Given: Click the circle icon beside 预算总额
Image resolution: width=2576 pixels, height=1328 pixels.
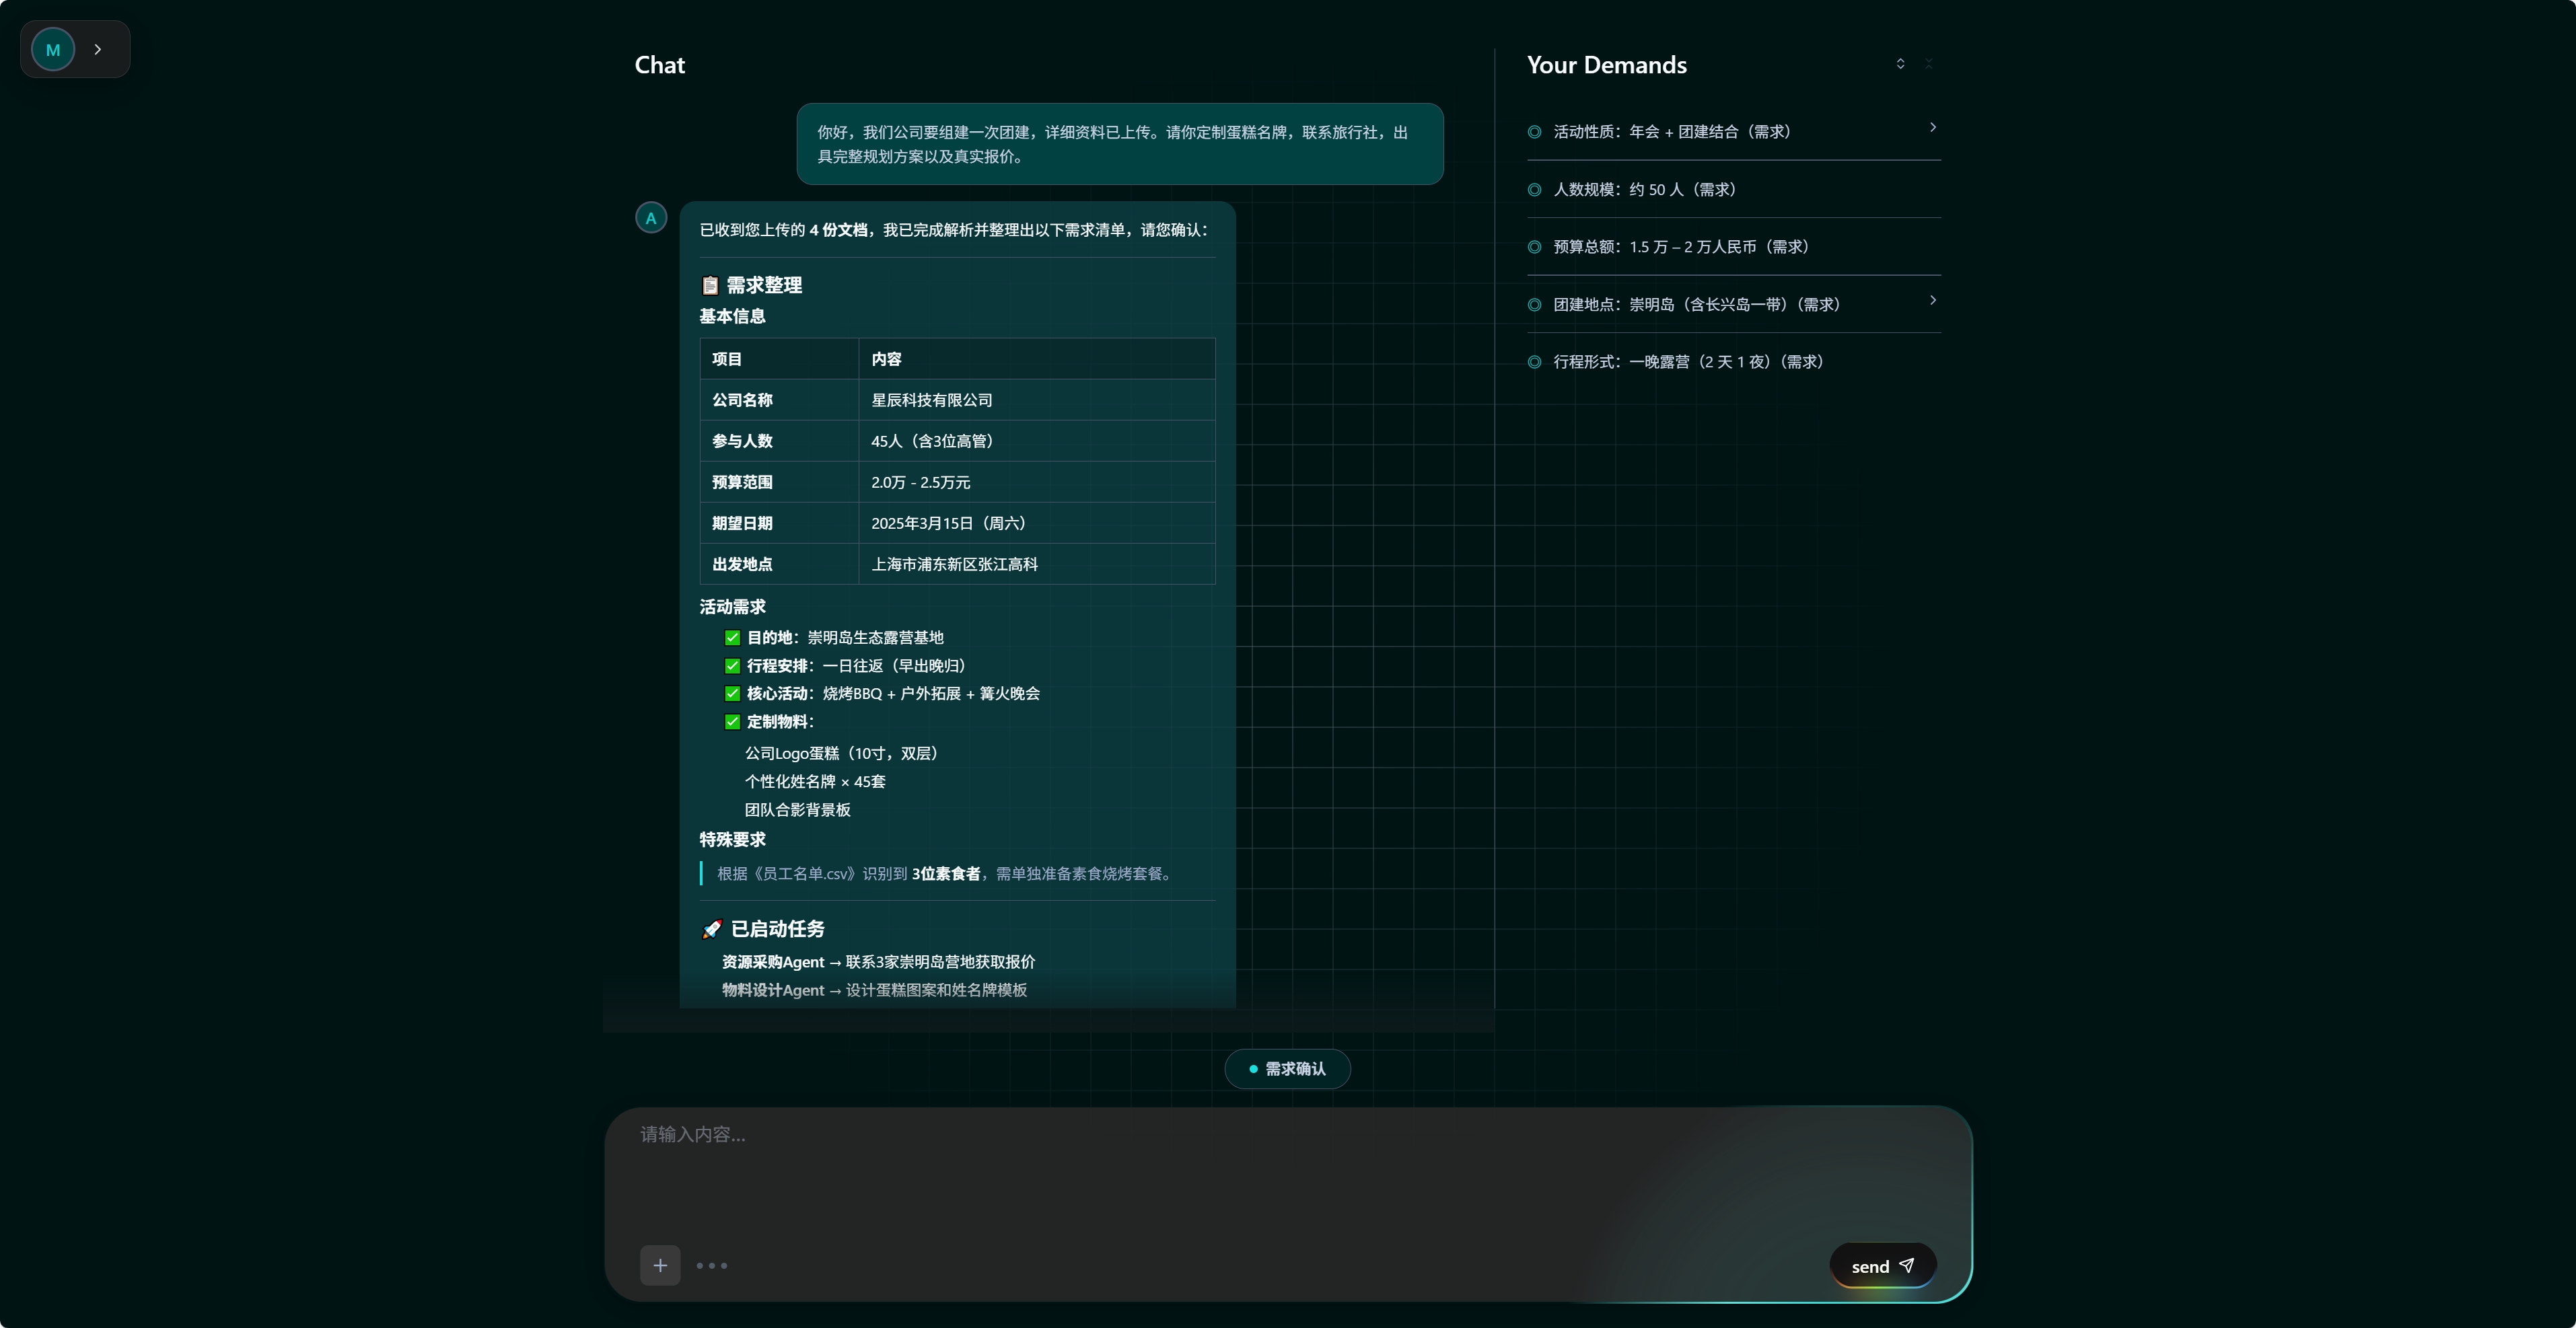Looking at the screenshot, I should (1534, 247).
